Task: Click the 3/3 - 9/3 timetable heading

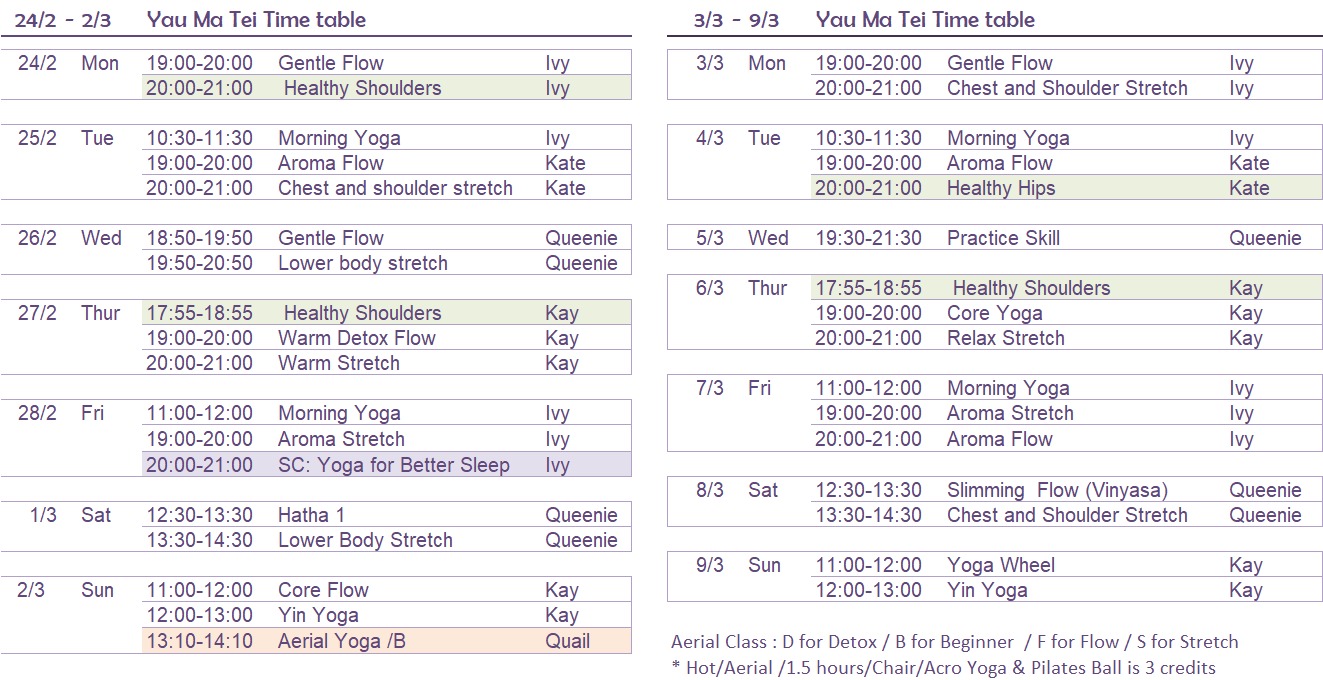Action: coord(864,19)
